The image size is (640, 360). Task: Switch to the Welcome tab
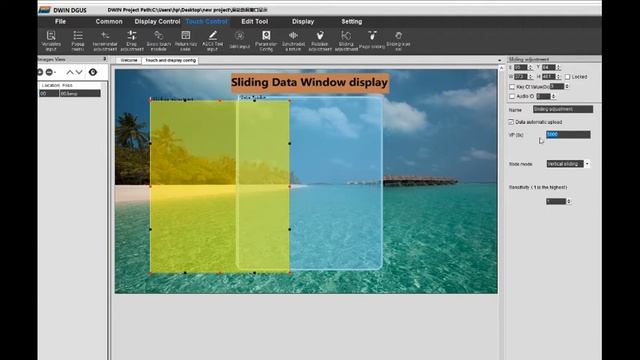tap(129, 60)
